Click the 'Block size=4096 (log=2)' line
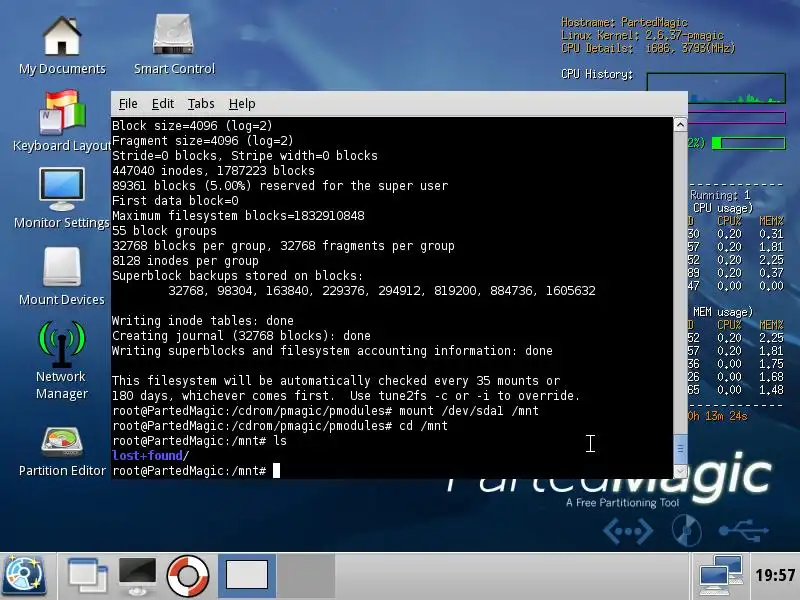800x600 pixels. pyautogui.click(x=192, y=126)
